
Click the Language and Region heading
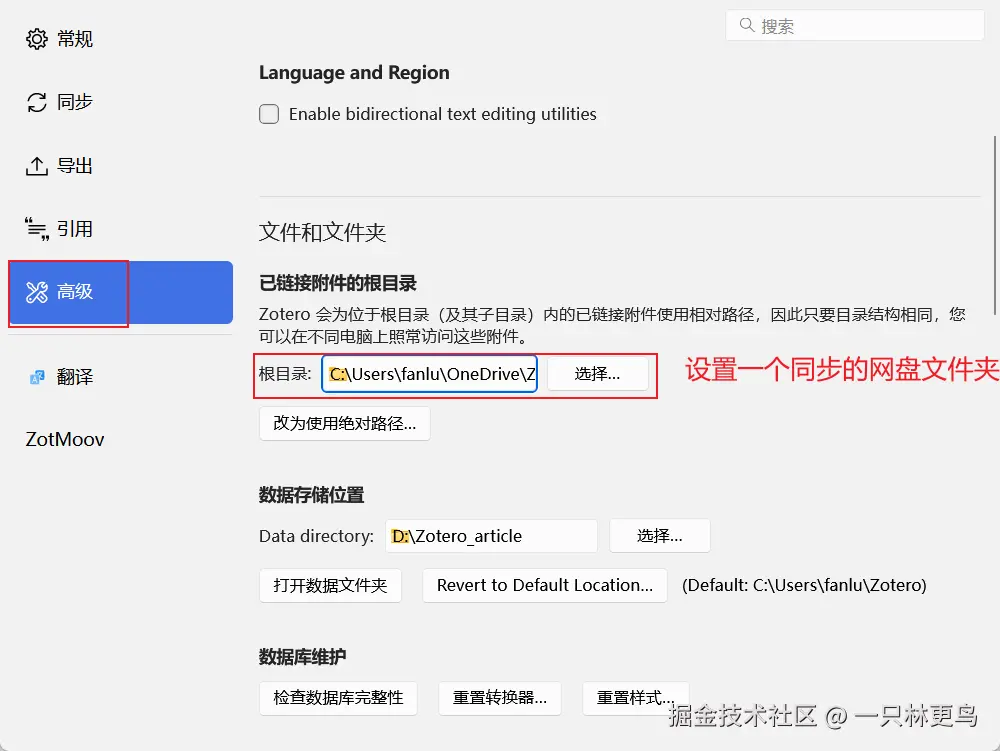(x=354, y=73)
